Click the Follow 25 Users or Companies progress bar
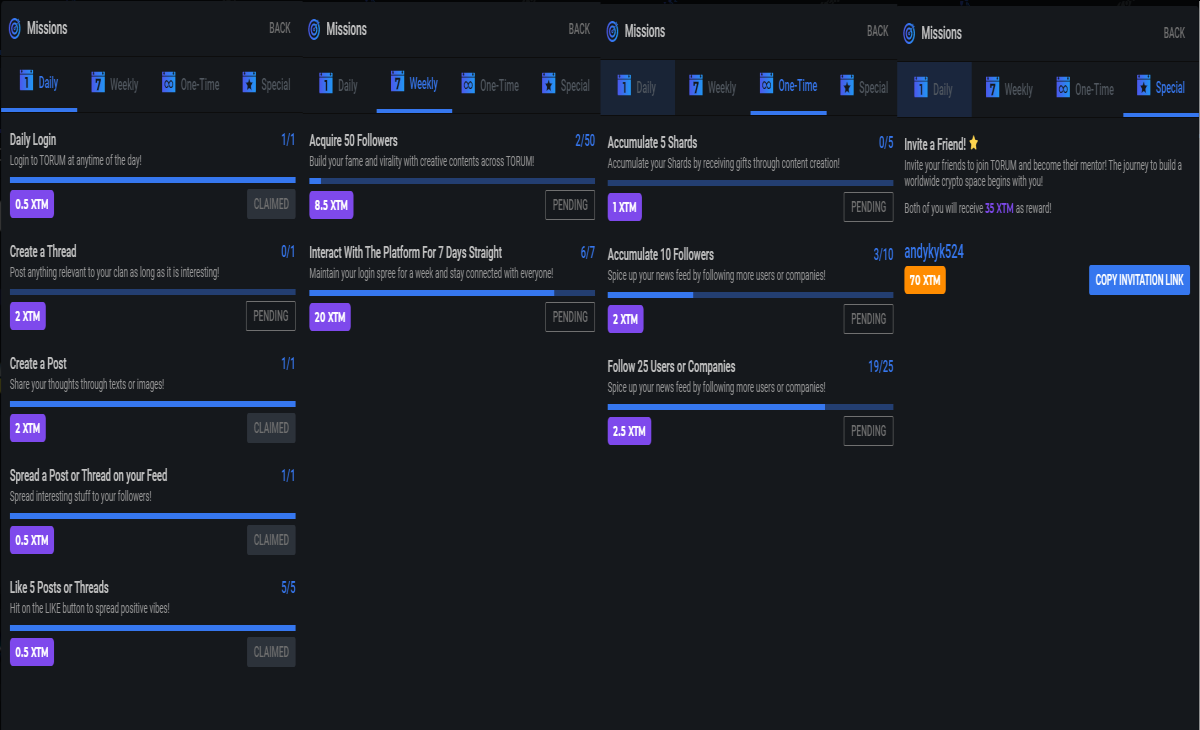 [x=751, y=407]
